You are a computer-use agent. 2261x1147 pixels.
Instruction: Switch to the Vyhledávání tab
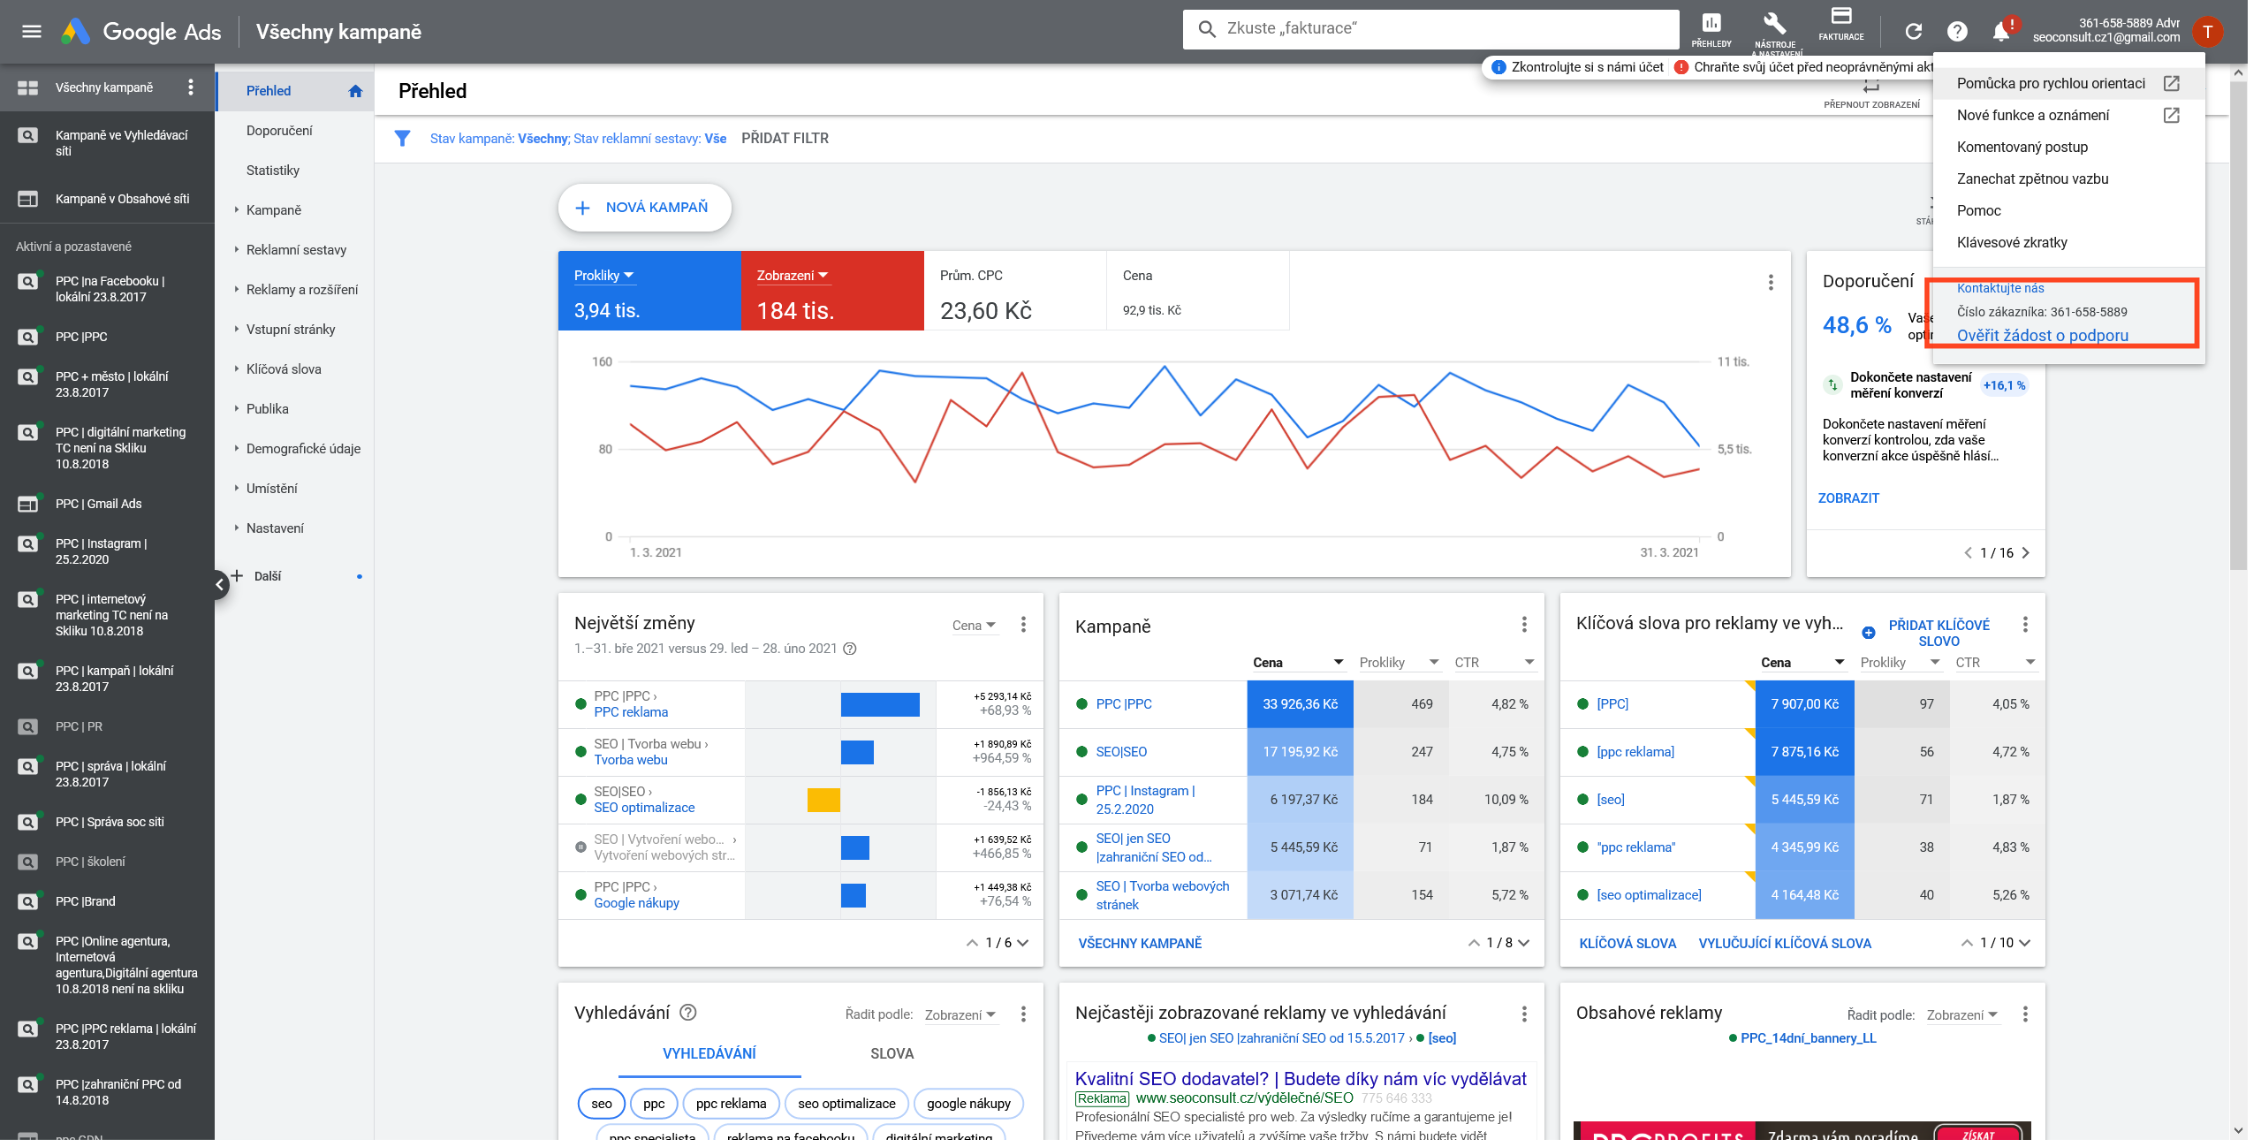[714, 1059]
